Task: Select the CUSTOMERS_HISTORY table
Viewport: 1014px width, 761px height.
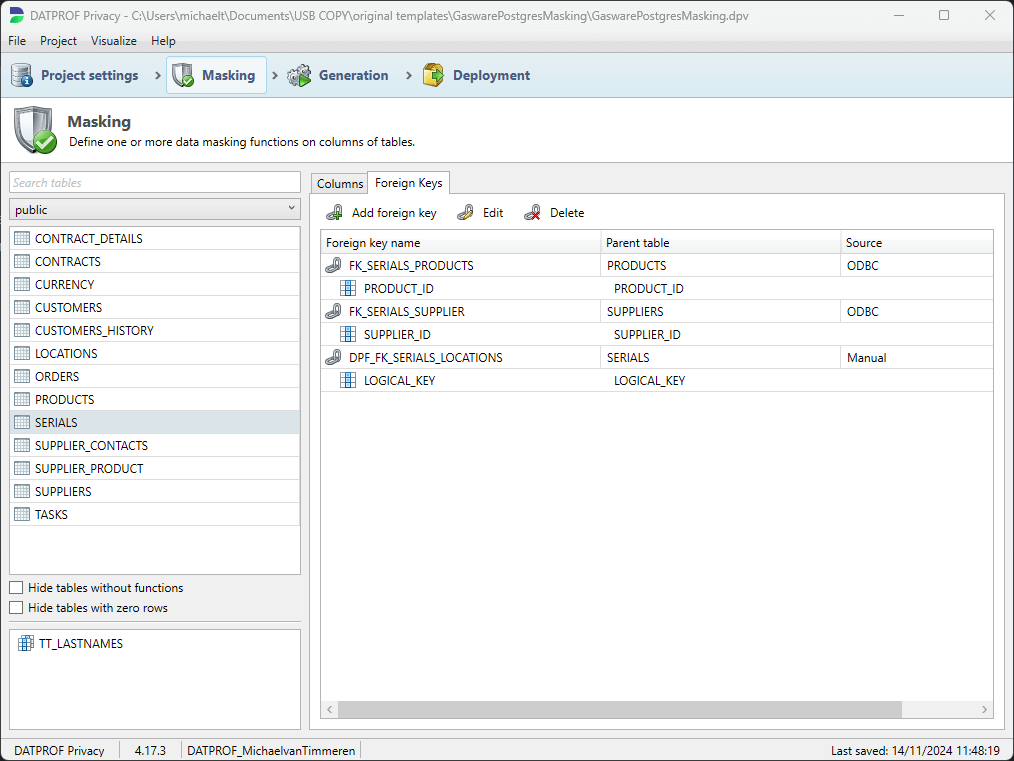Action: 94,331
